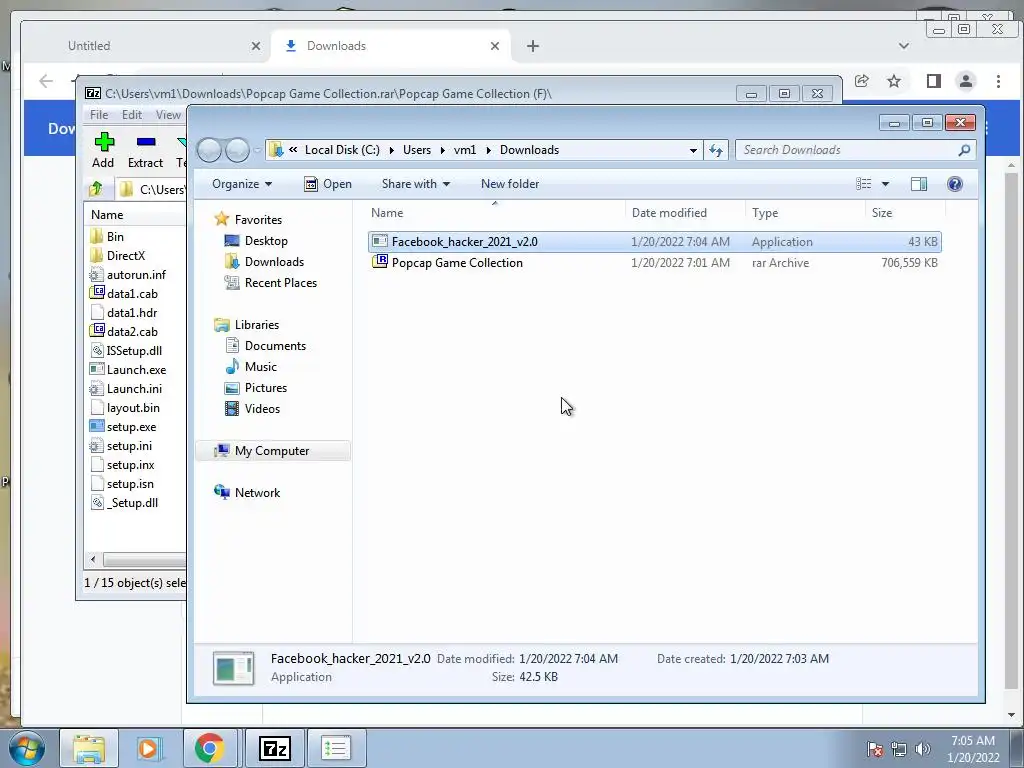Screen dimensions: 1024x768
Task: Go up one folder in 7-Zip
Action: [96, 189]
